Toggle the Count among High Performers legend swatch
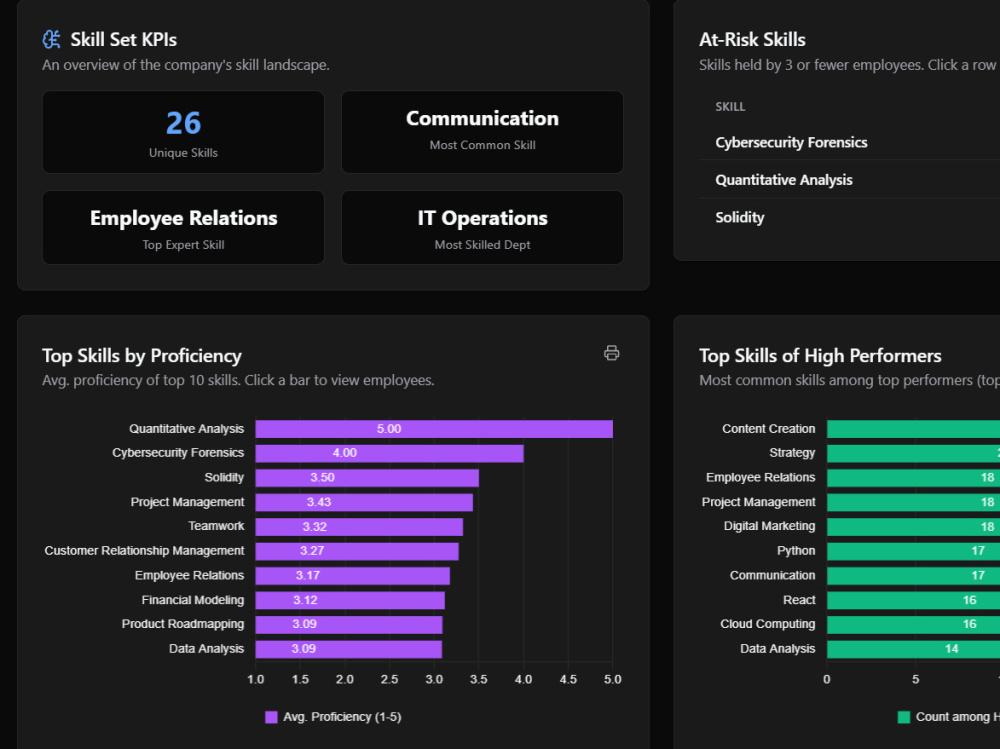 click(x=904, y=717)
